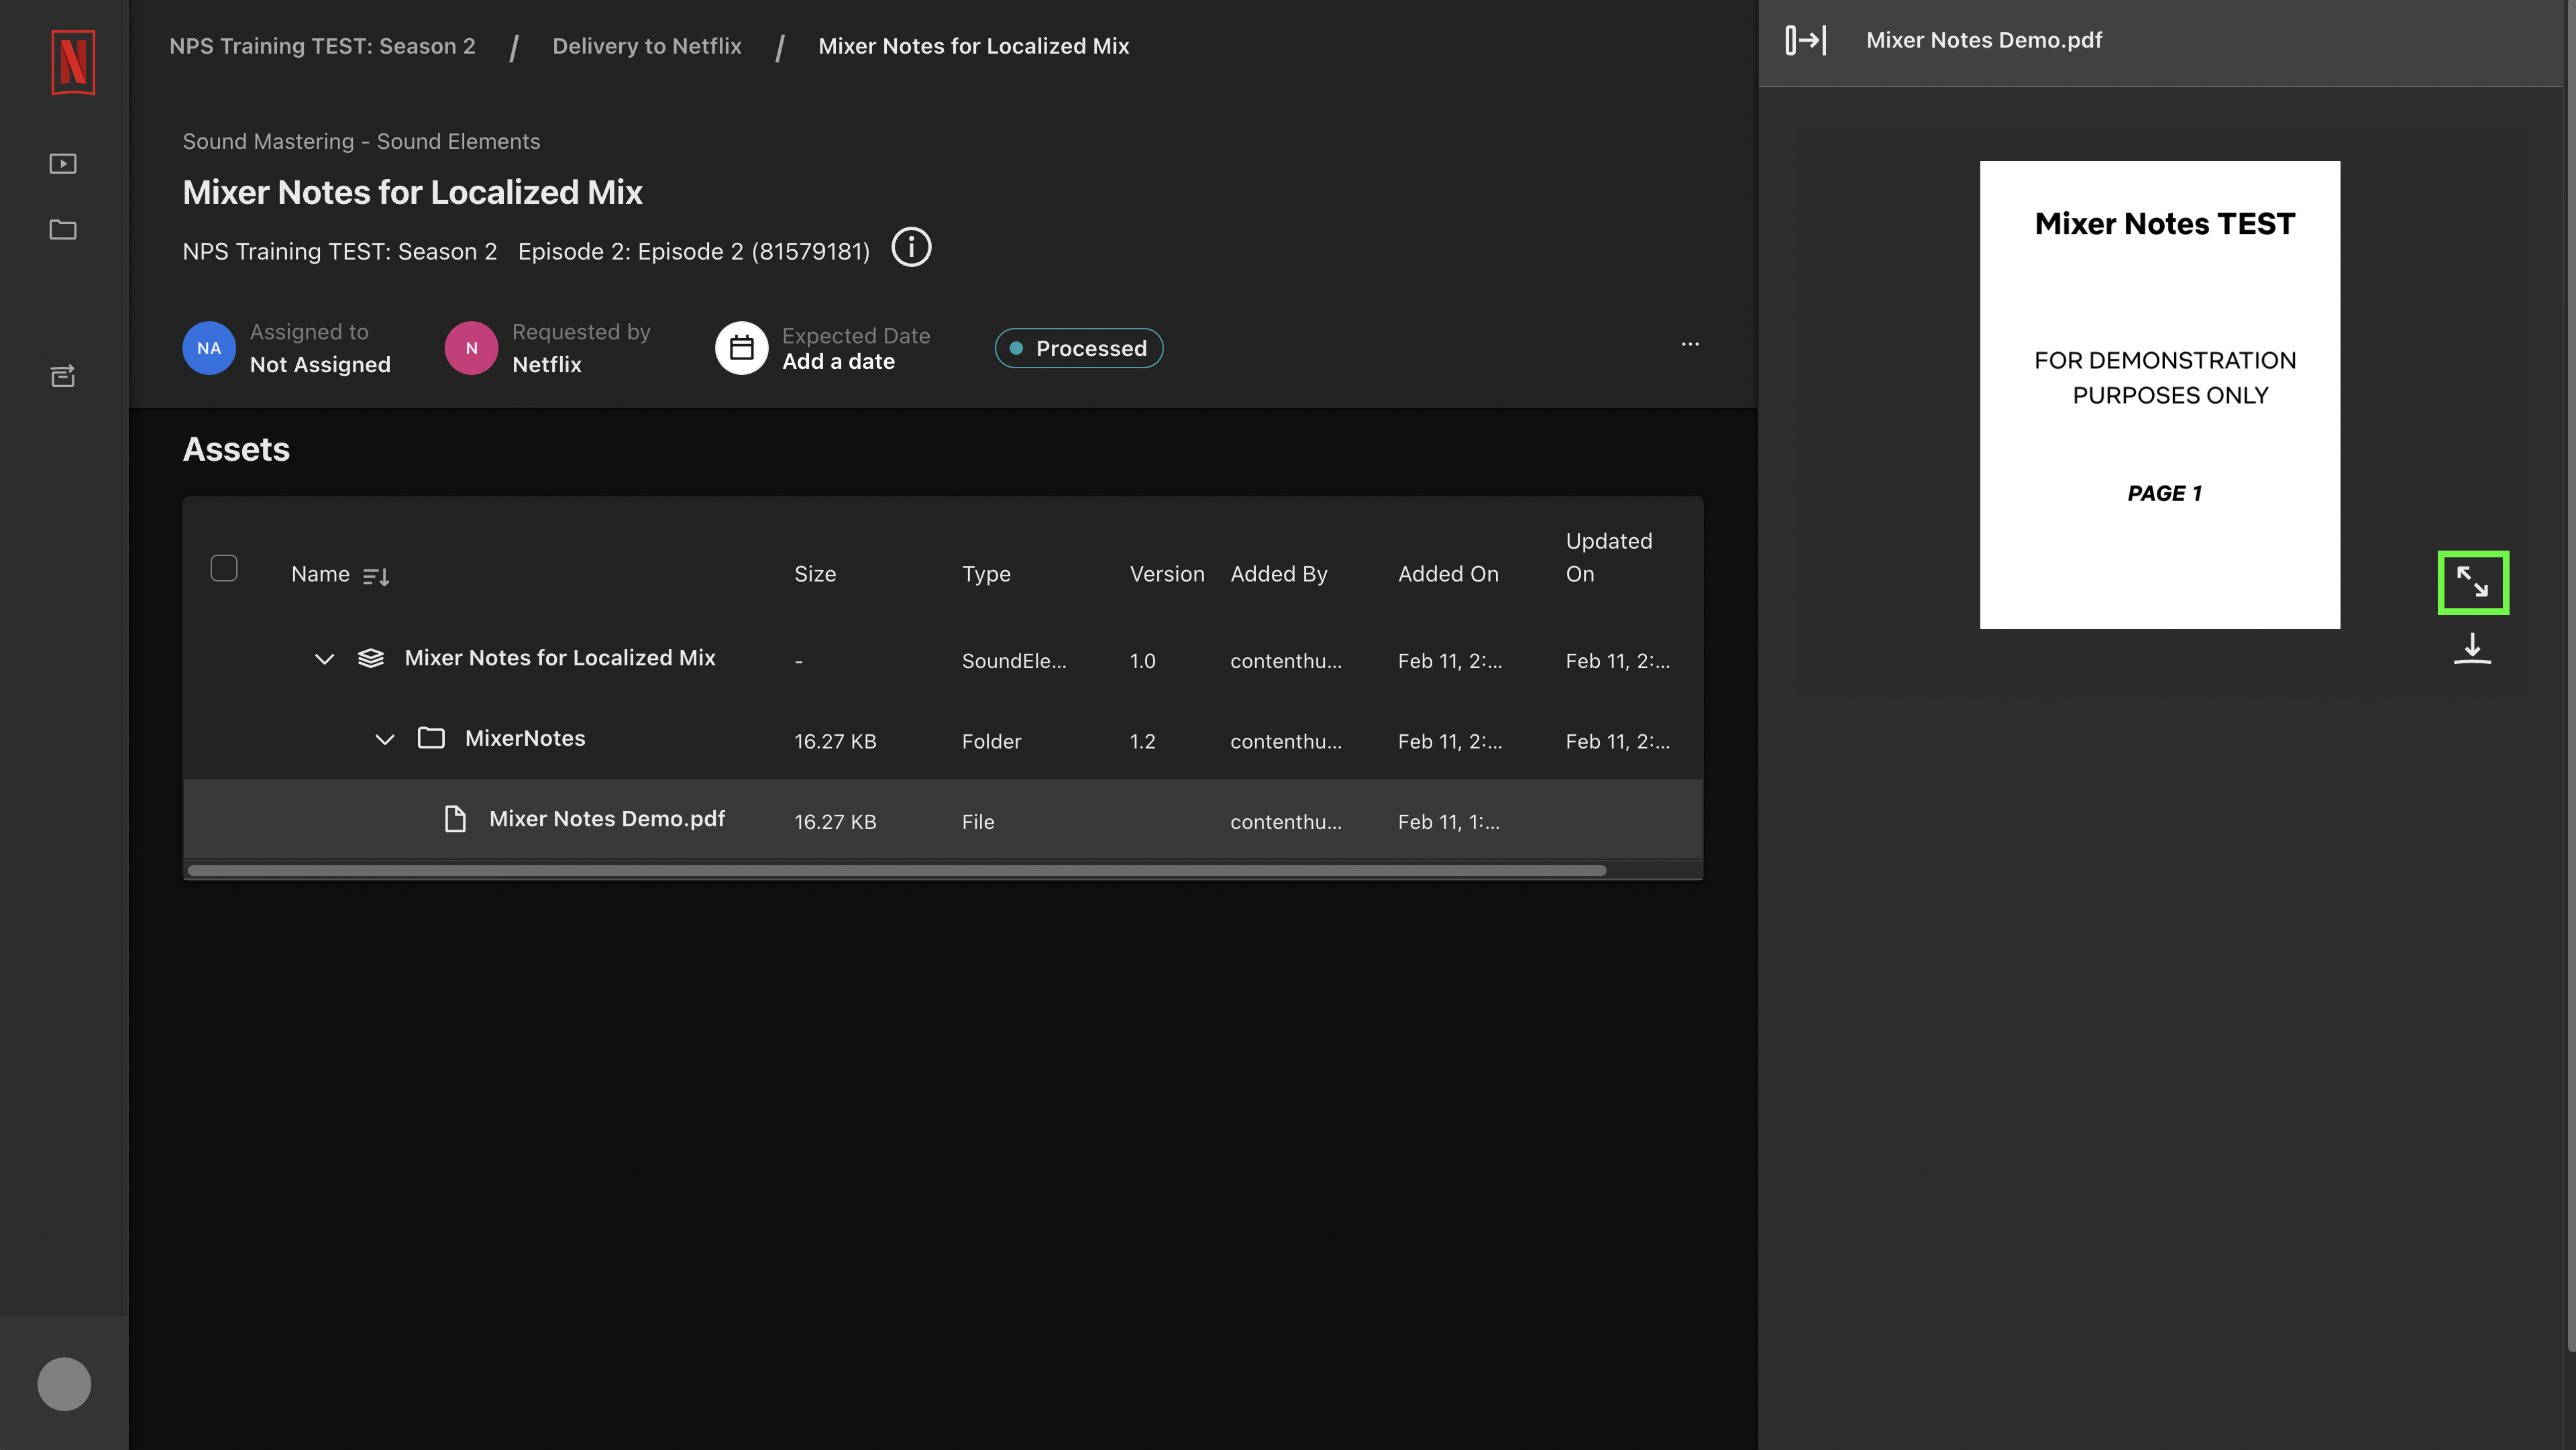Click the File type cell
The image size is (2576, 1450).
click(978, 822)
